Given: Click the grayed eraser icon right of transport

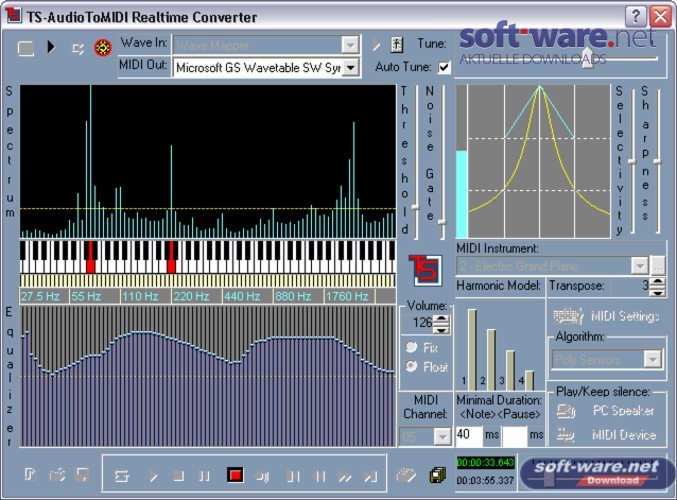Looking at the screenshot, I should coord(406,475).
